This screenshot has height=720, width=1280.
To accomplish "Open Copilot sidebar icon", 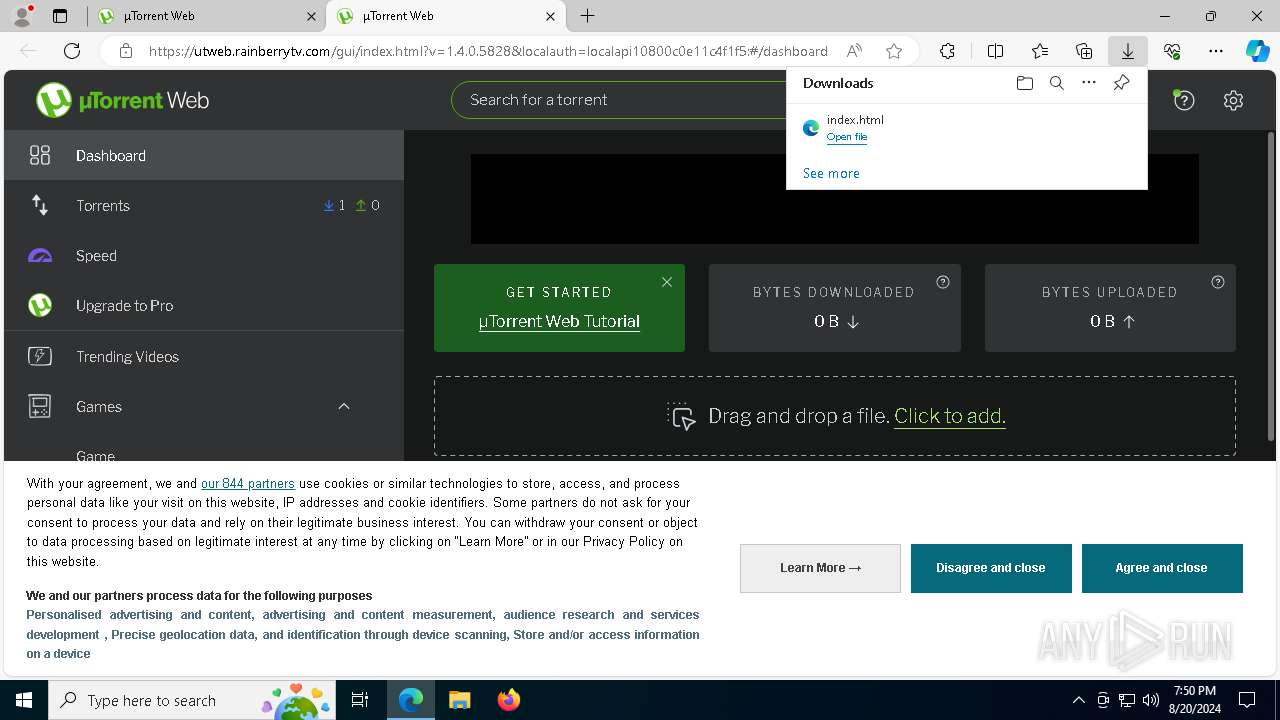I will pos(1258,51).
